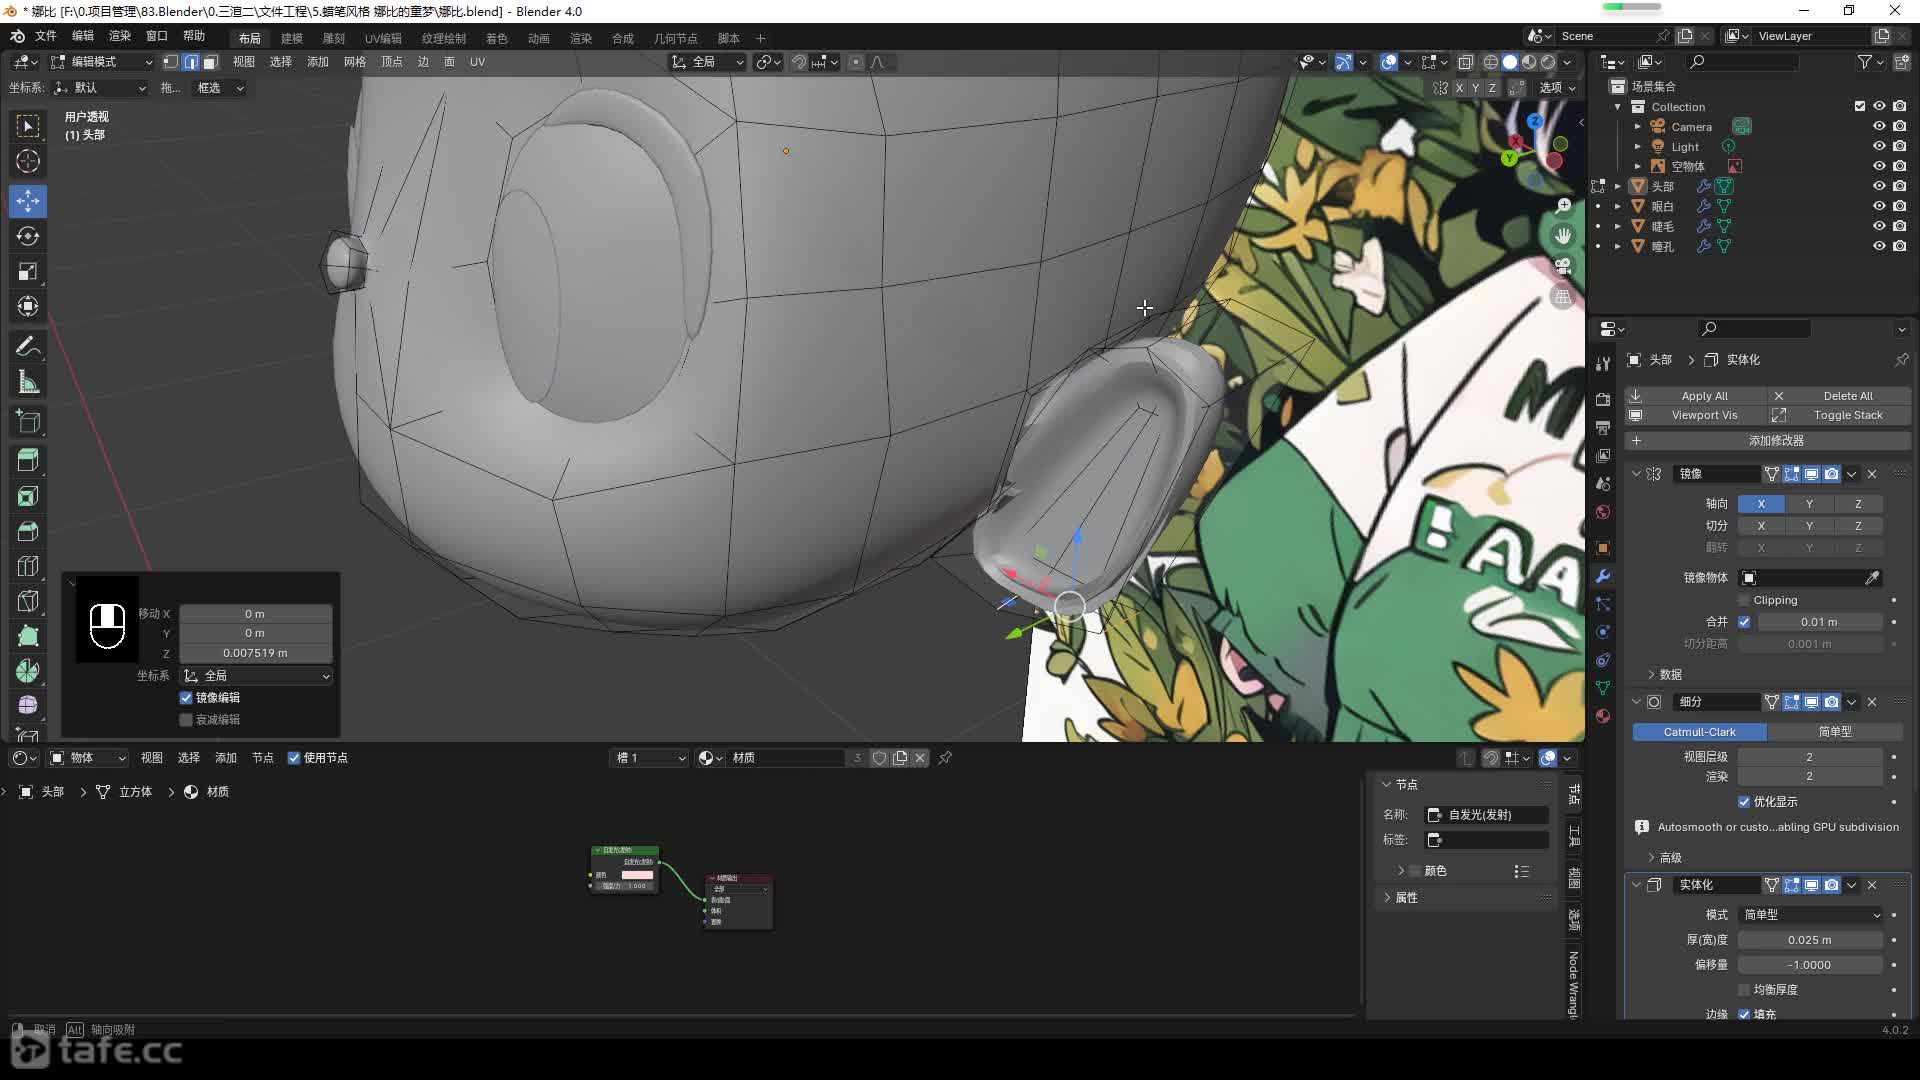Click the Delete All button
The height and width of the screenshot is (1080, 1920).
click(1839, 396)
